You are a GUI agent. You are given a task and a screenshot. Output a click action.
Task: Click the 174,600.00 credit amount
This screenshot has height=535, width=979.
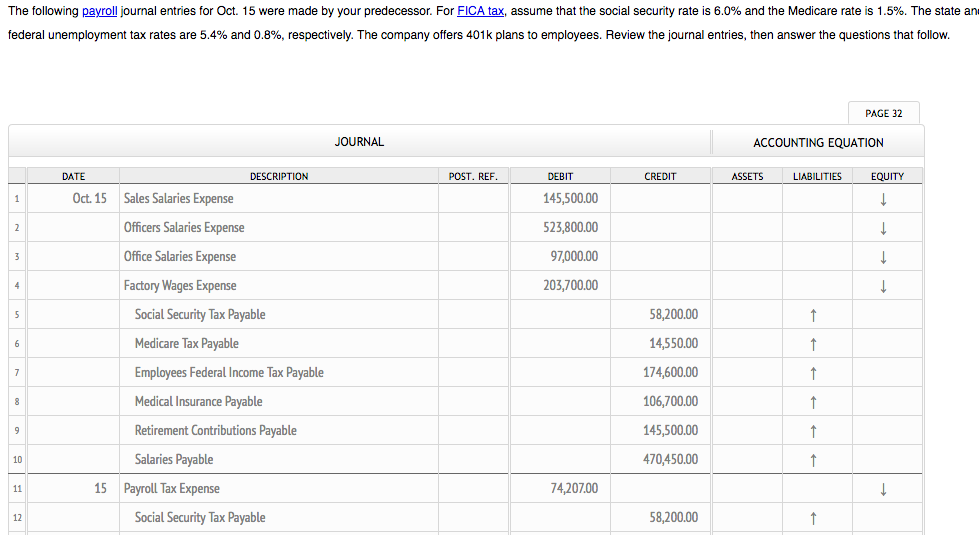pyautogui.click(x=671, y=372)
